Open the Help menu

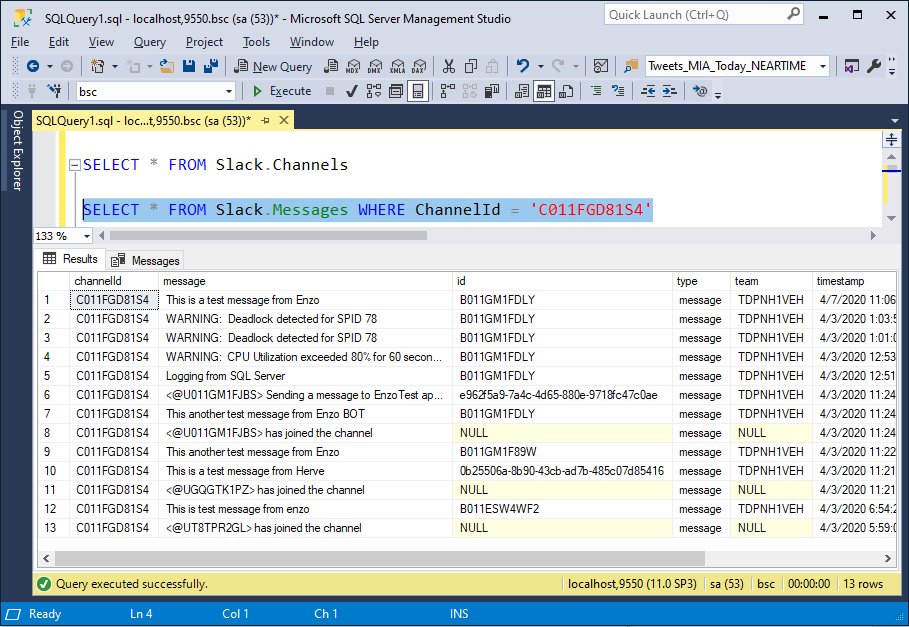tap(366, 42)
